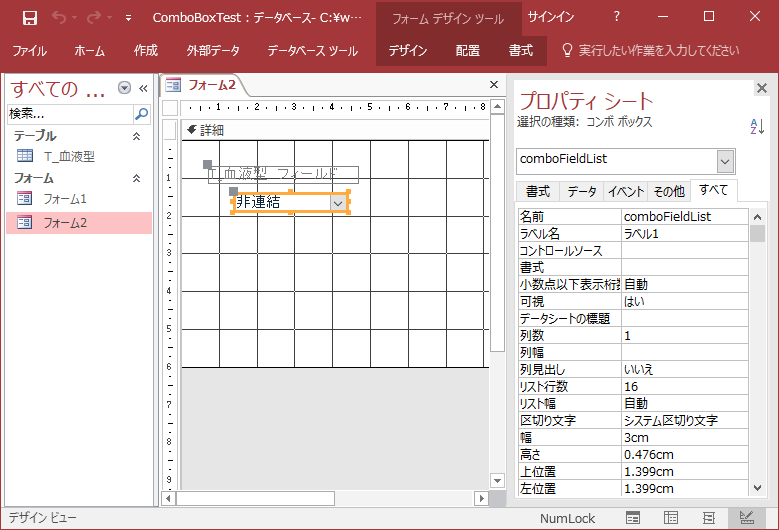Click the magnifier search icon
The image size is (779, 530).
pos(142,114)
